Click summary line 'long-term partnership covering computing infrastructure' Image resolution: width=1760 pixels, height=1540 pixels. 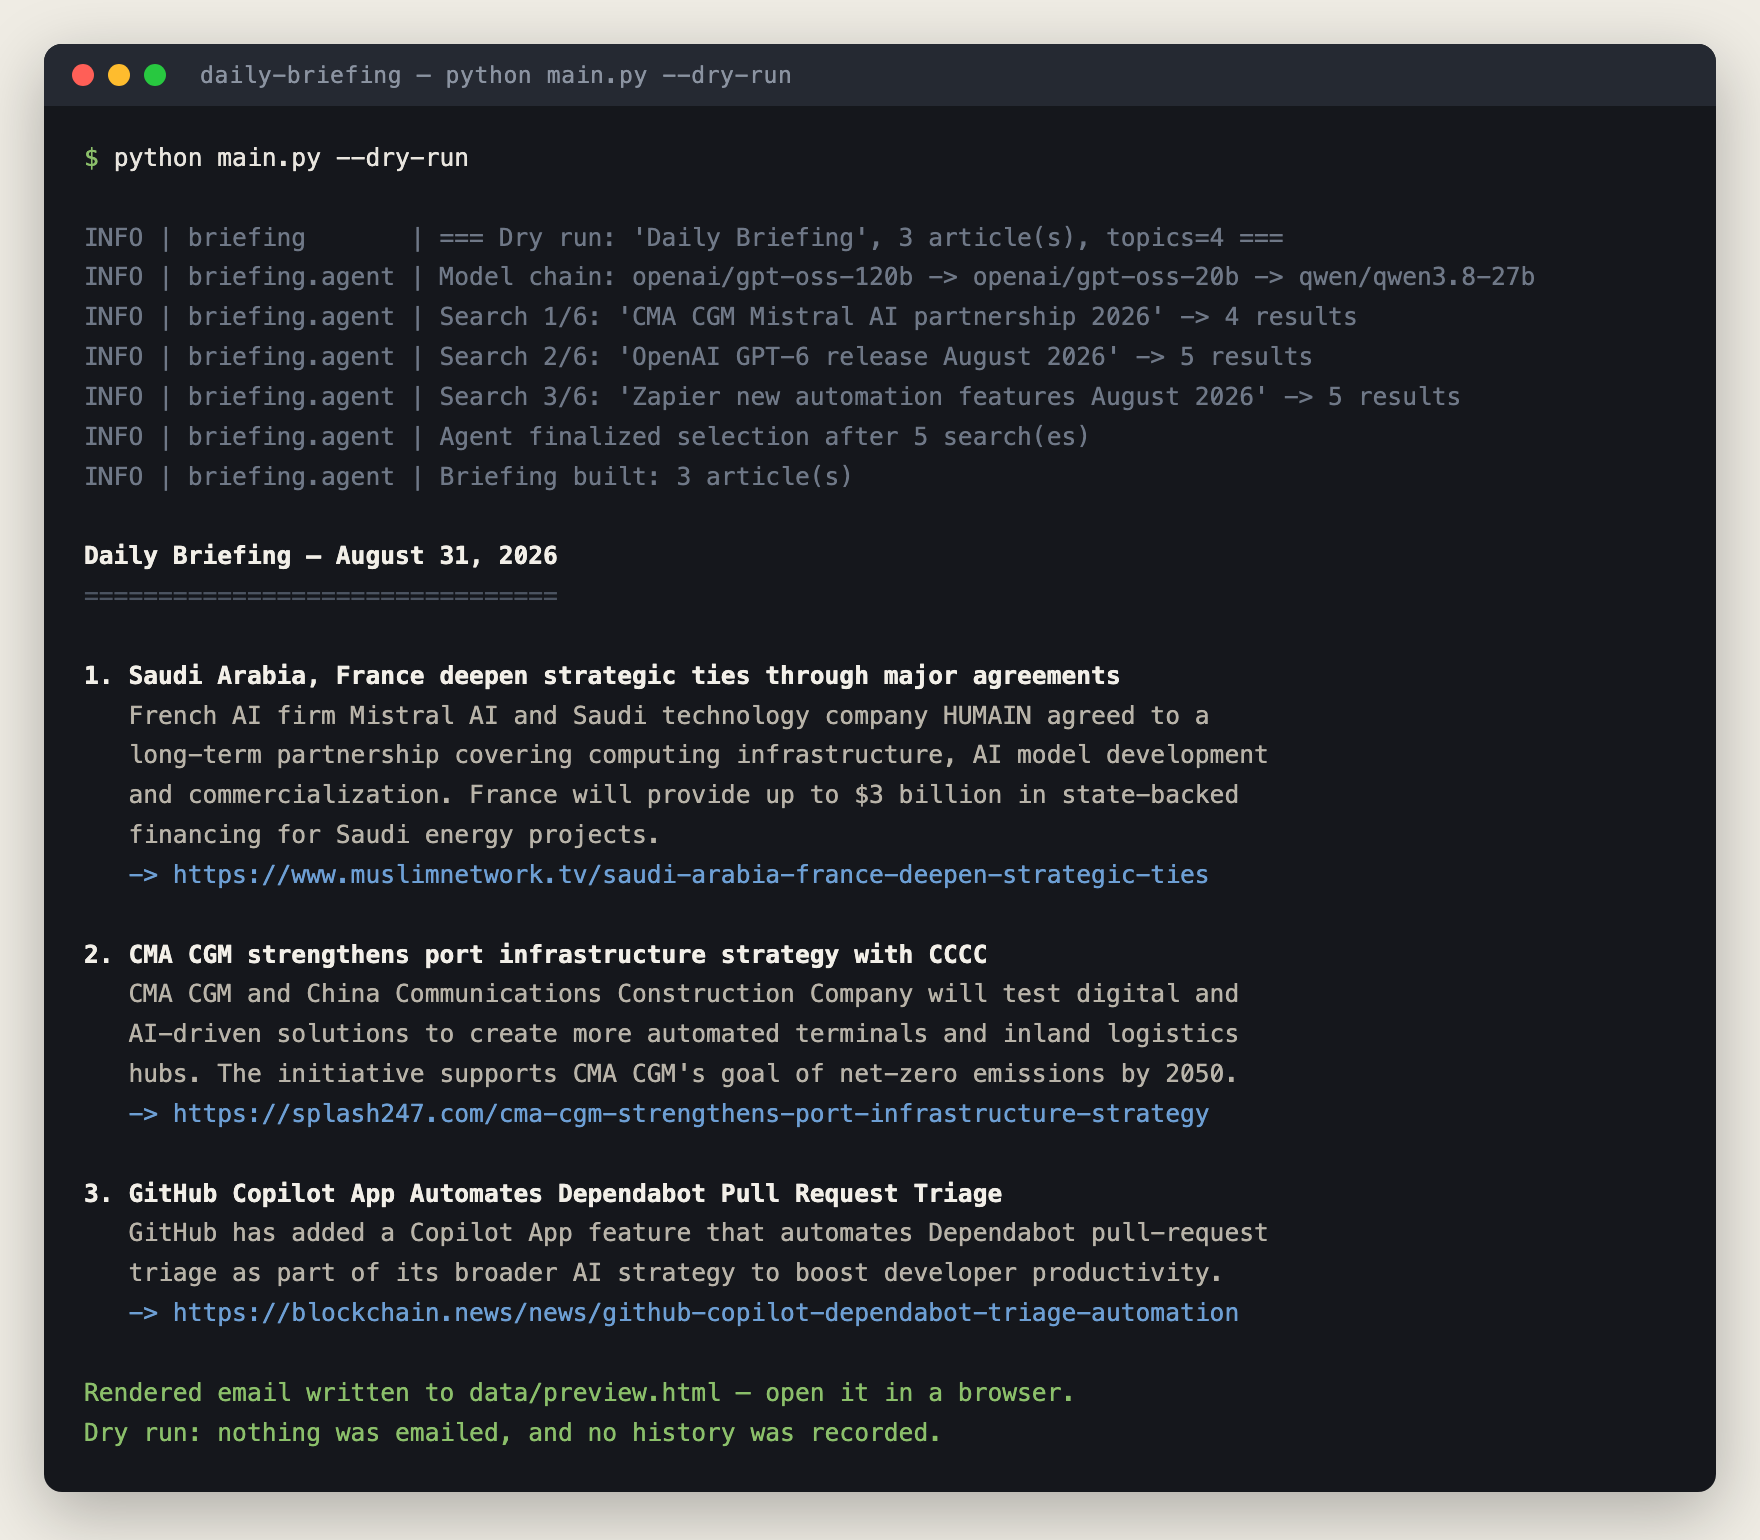pos(698,755)
